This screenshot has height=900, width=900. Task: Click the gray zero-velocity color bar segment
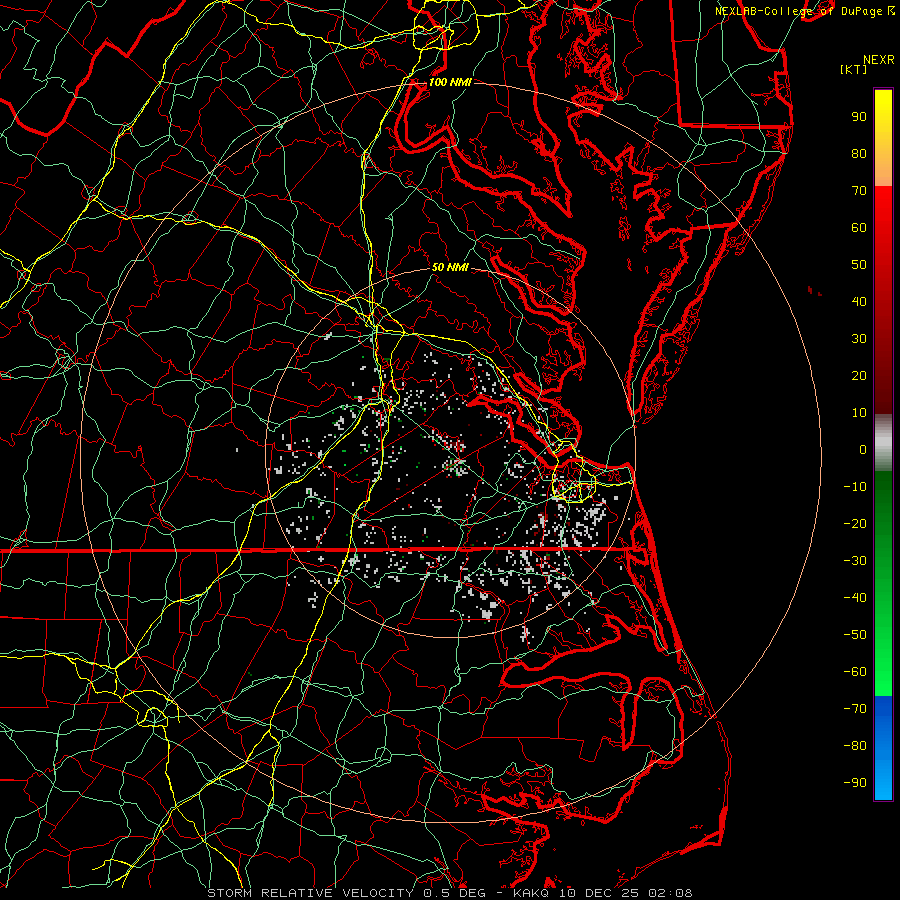point(883,443)
